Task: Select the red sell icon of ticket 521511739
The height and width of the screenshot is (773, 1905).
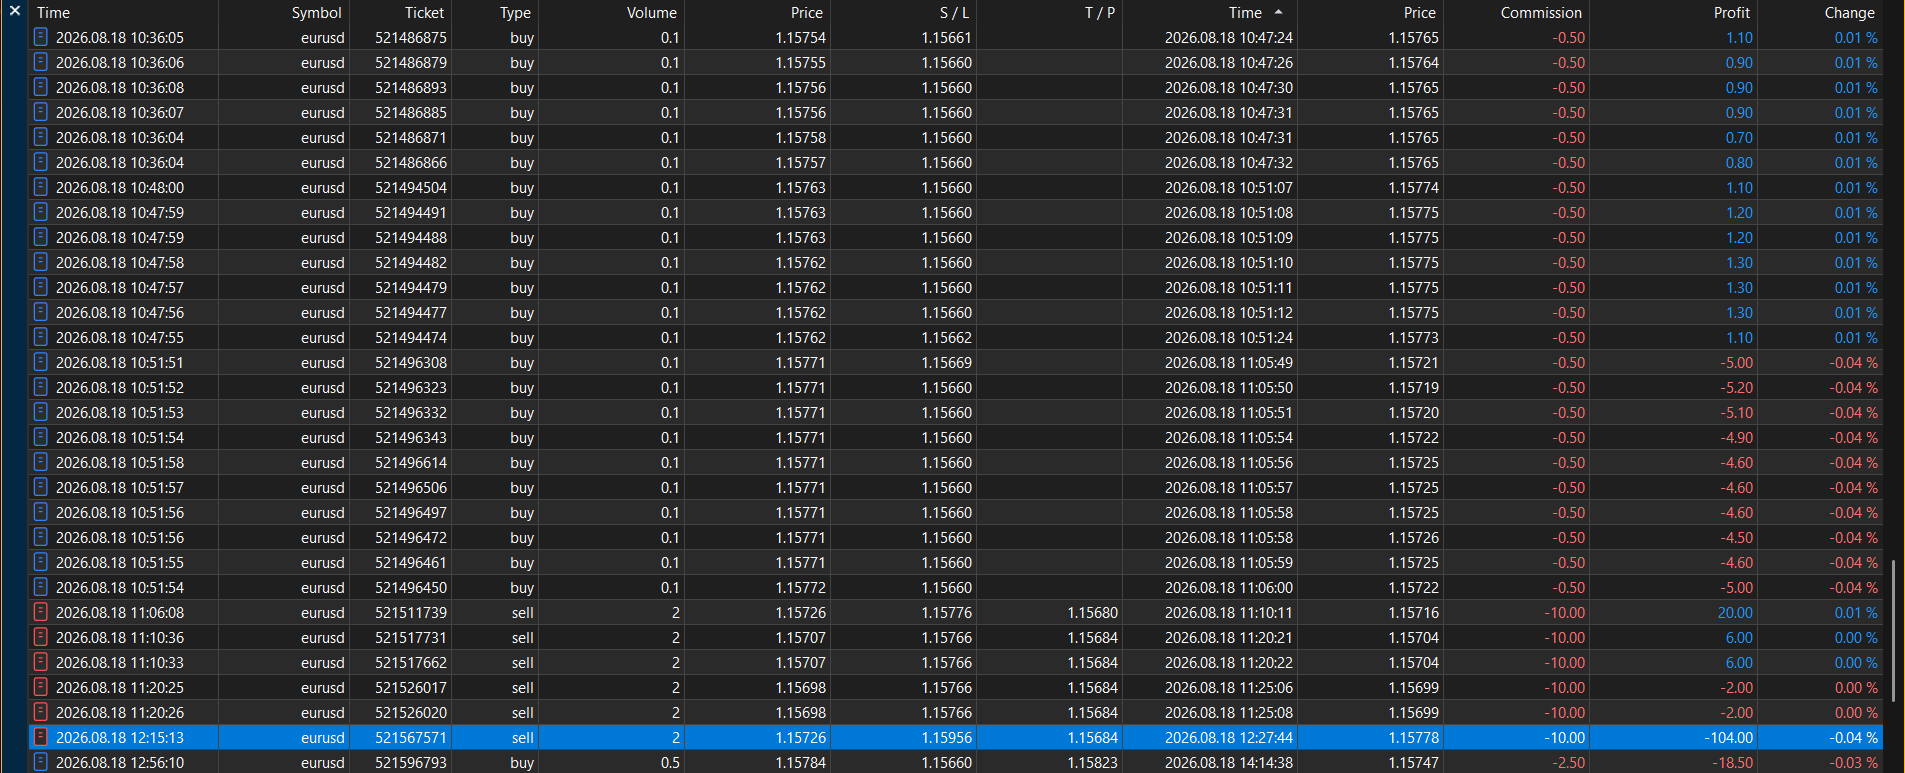Action: 41,612
